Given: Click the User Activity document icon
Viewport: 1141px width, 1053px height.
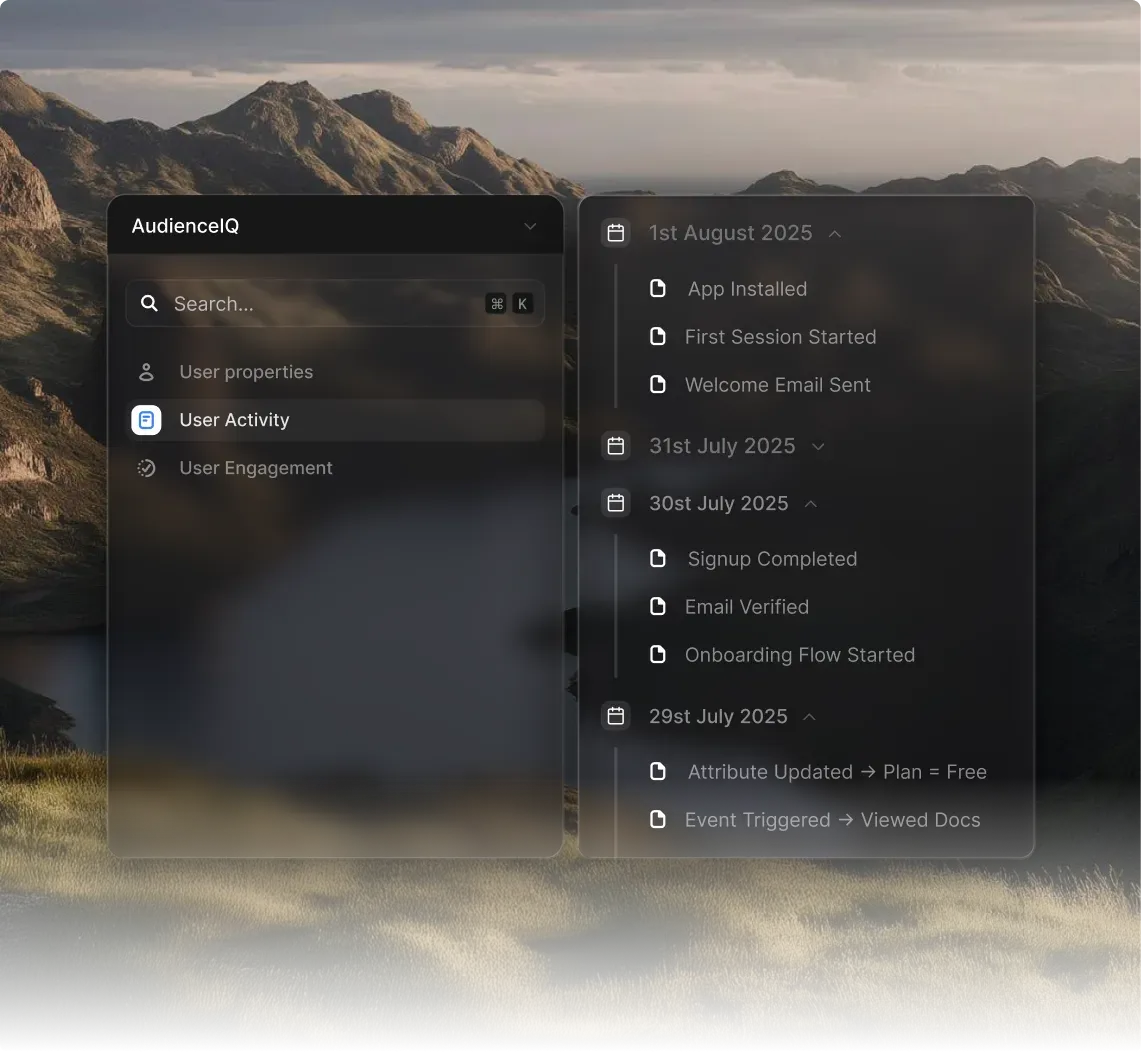Looking at the screenshot, I should click(146, 420).
